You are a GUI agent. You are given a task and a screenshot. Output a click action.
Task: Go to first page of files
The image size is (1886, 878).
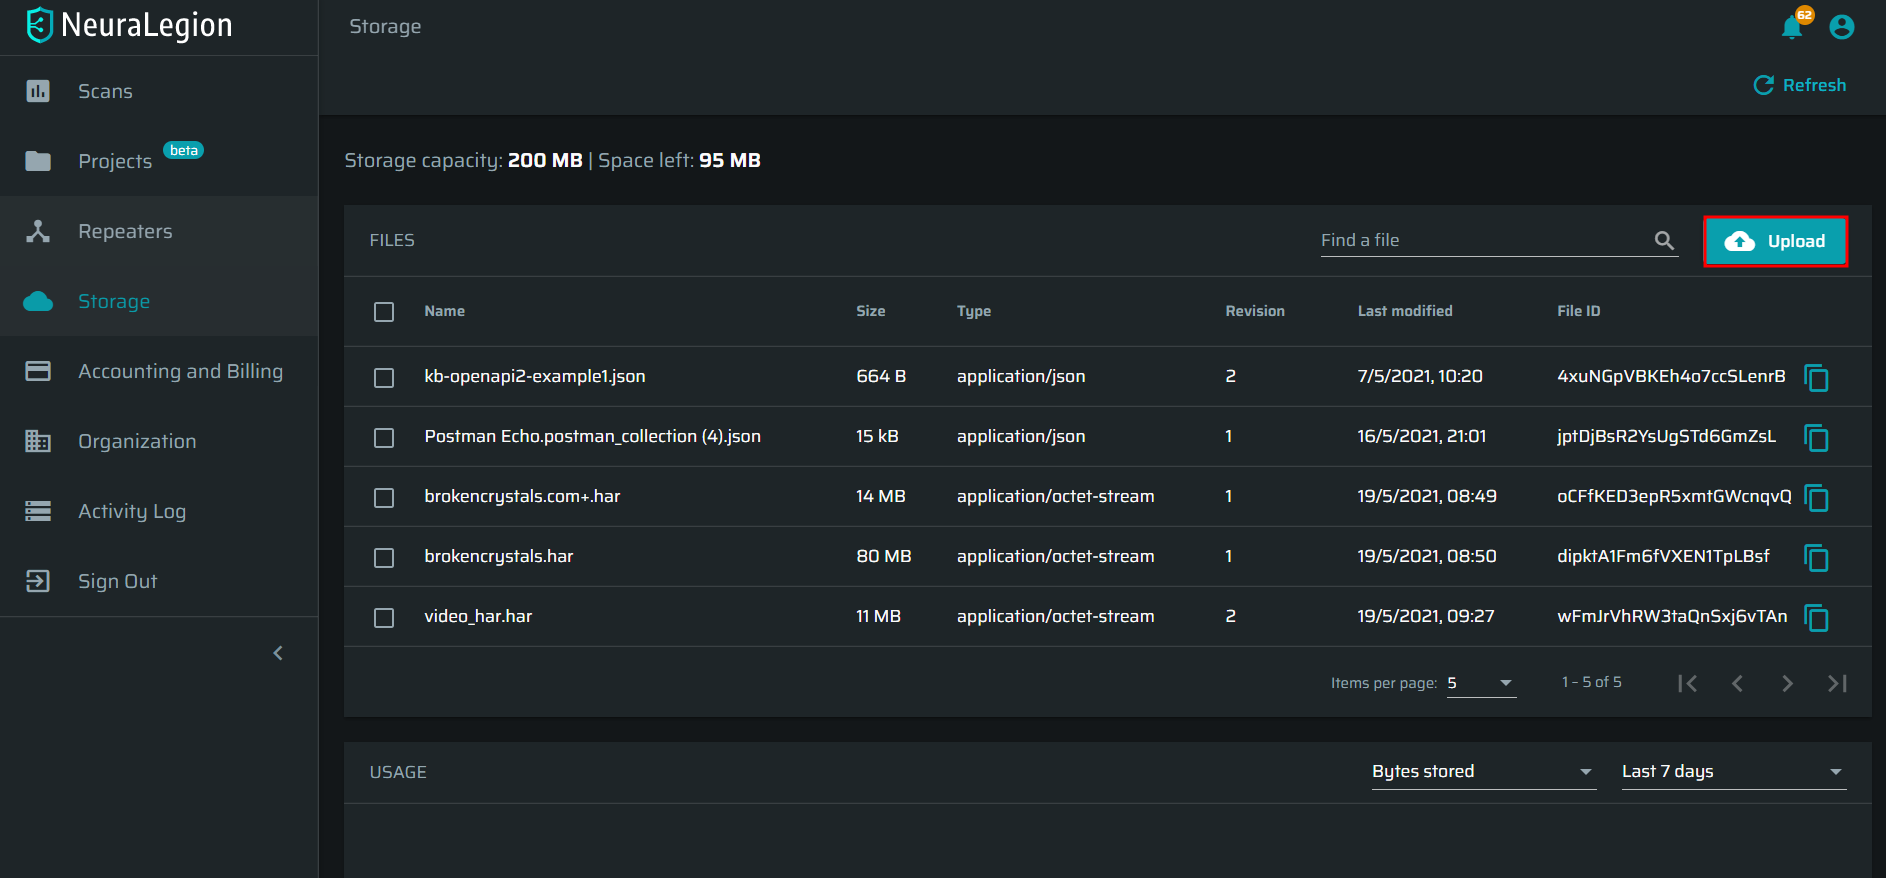pos(1688,683)
